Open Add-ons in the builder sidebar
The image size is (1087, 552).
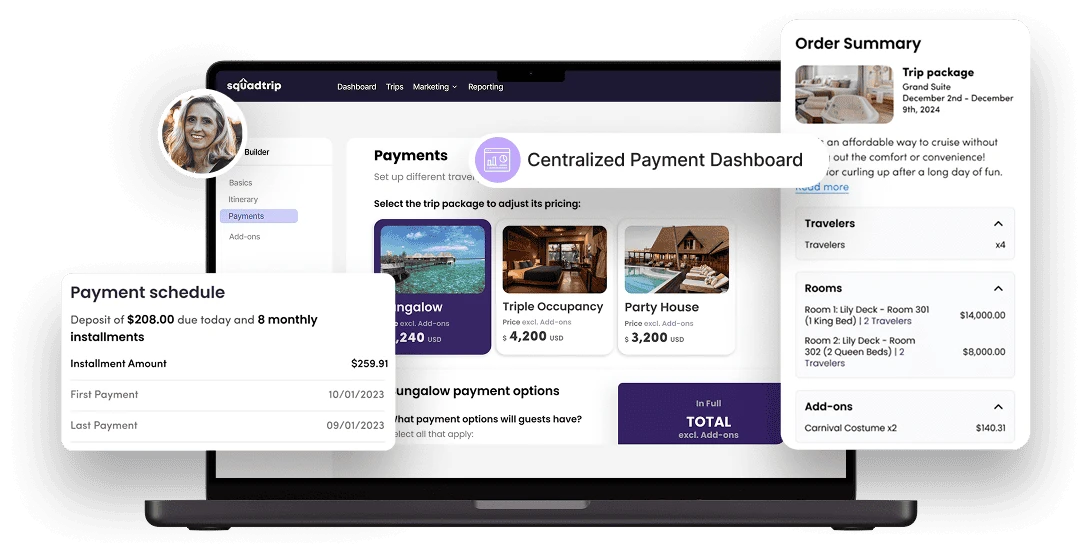[244, 237]
